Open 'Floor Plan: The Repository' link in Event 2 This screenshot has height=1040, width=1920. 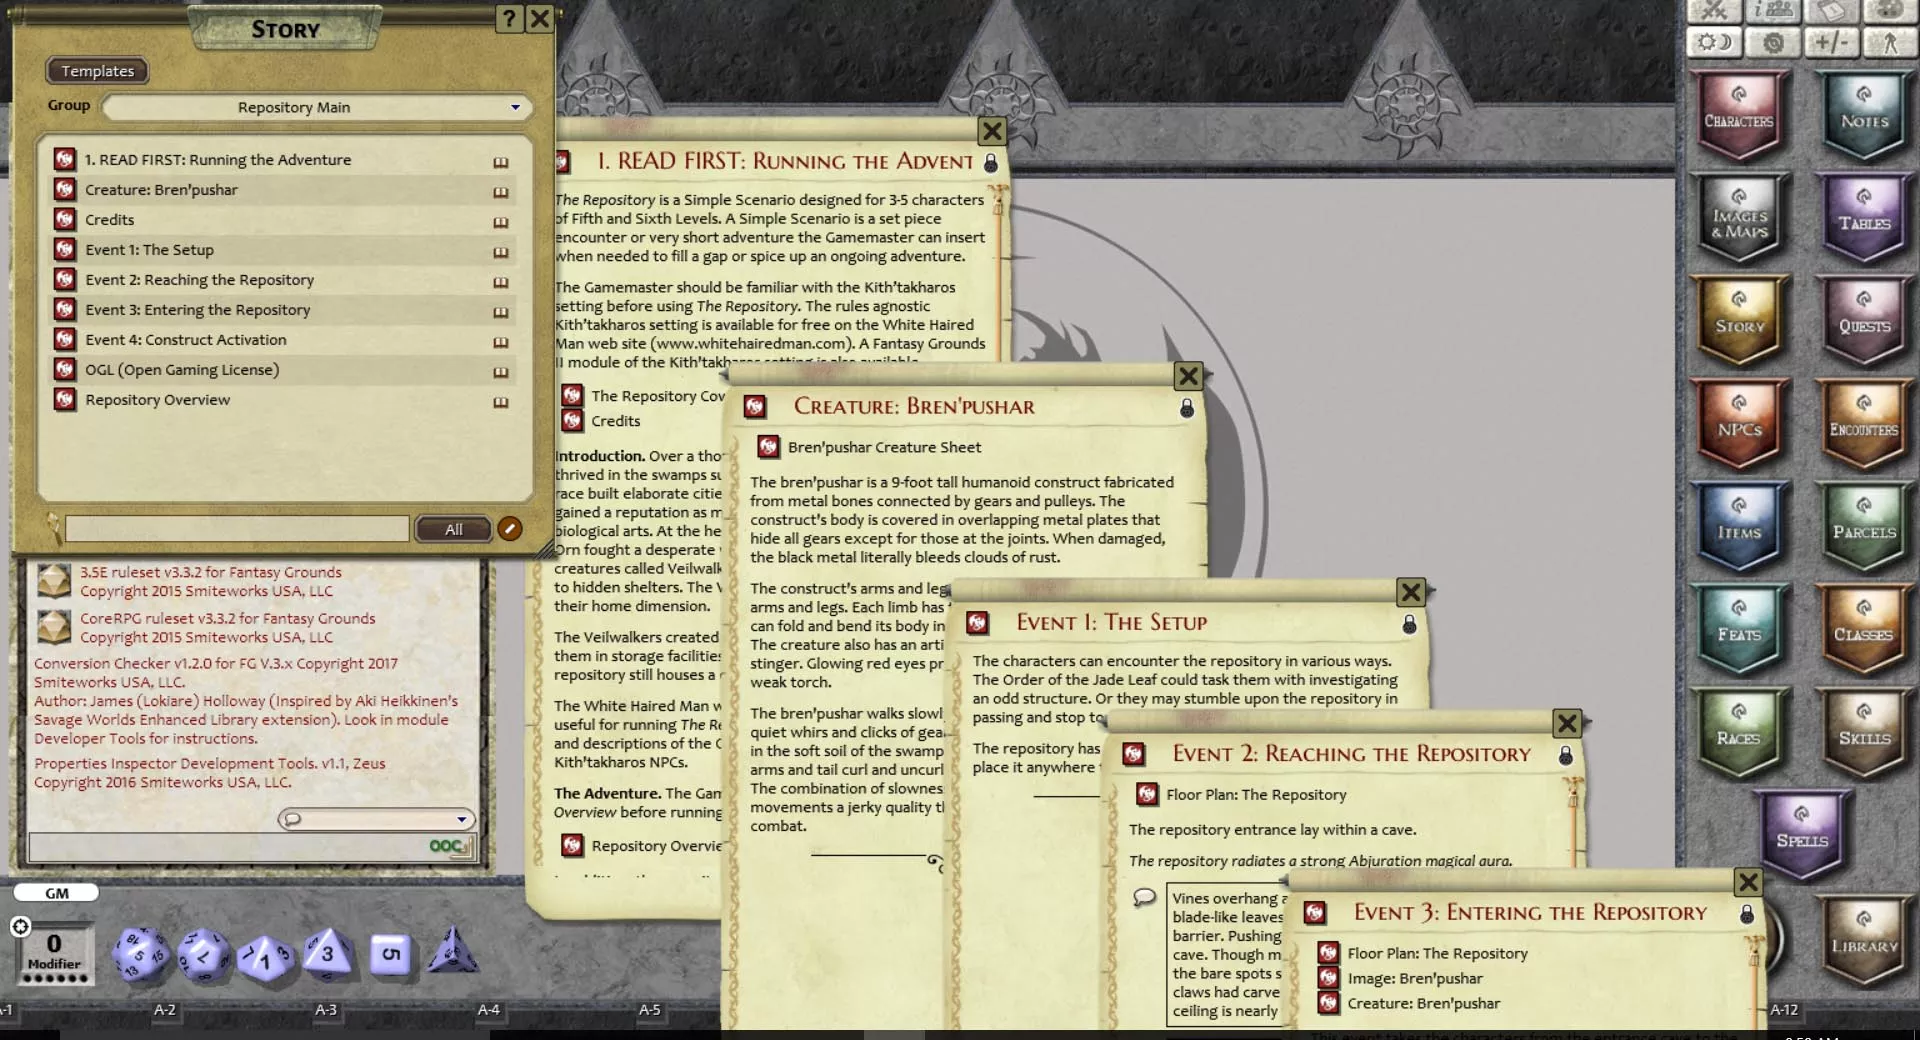(1256, 795)
